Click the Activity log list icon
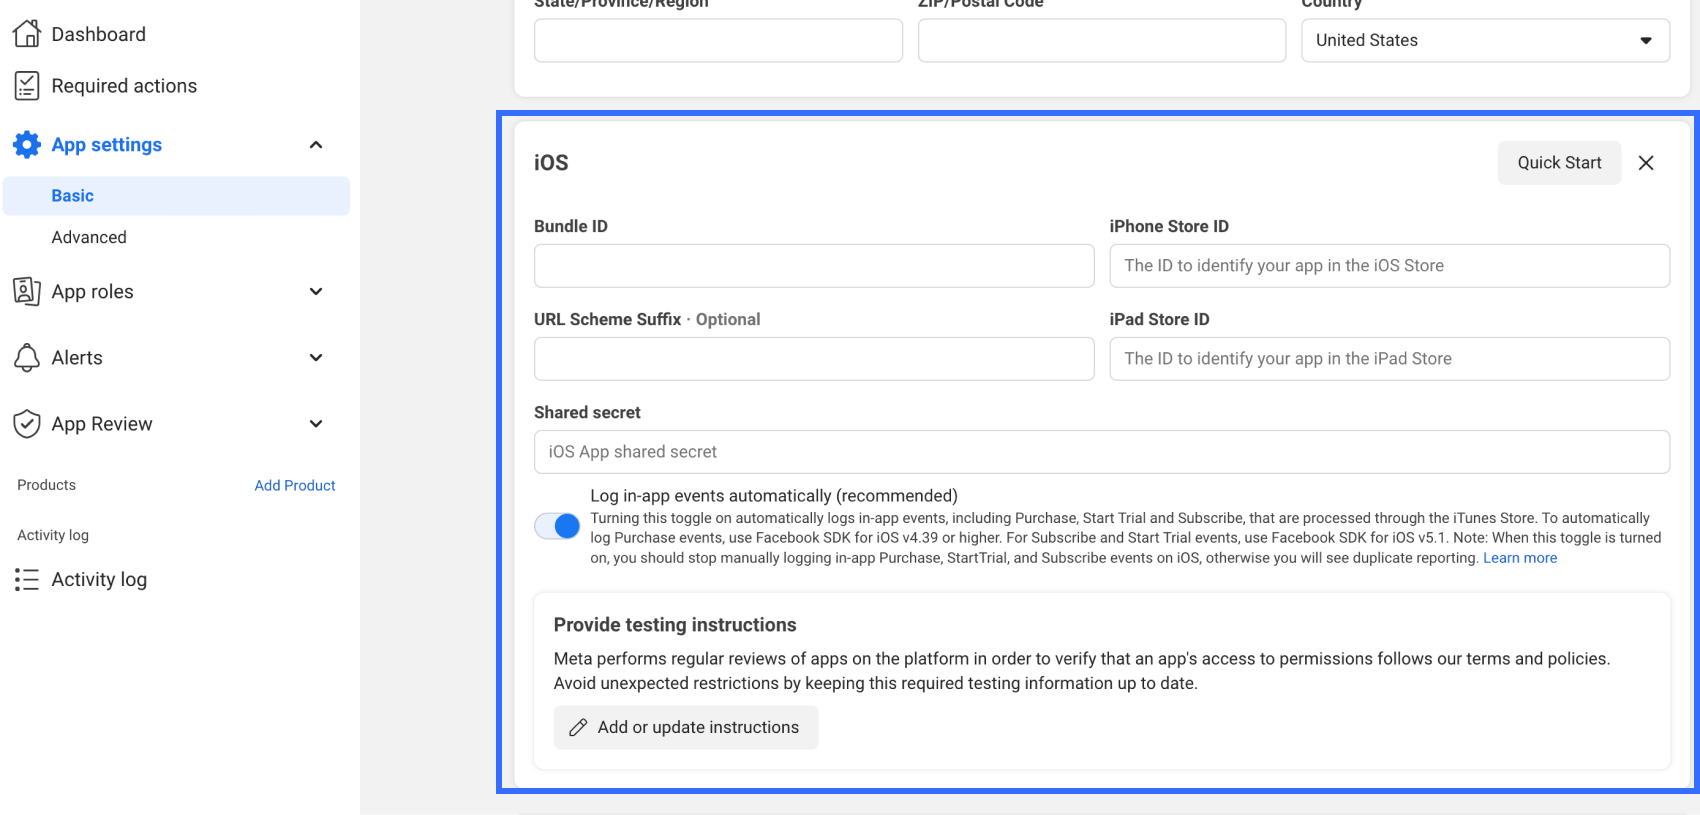1700x815 pixels. (x=26, y=579)
